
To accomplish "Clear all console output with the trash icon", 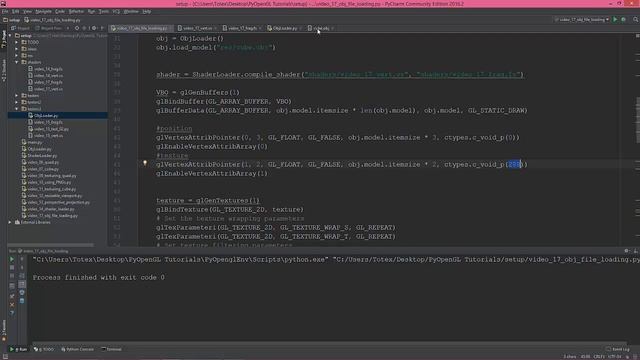I will [22, 301].
